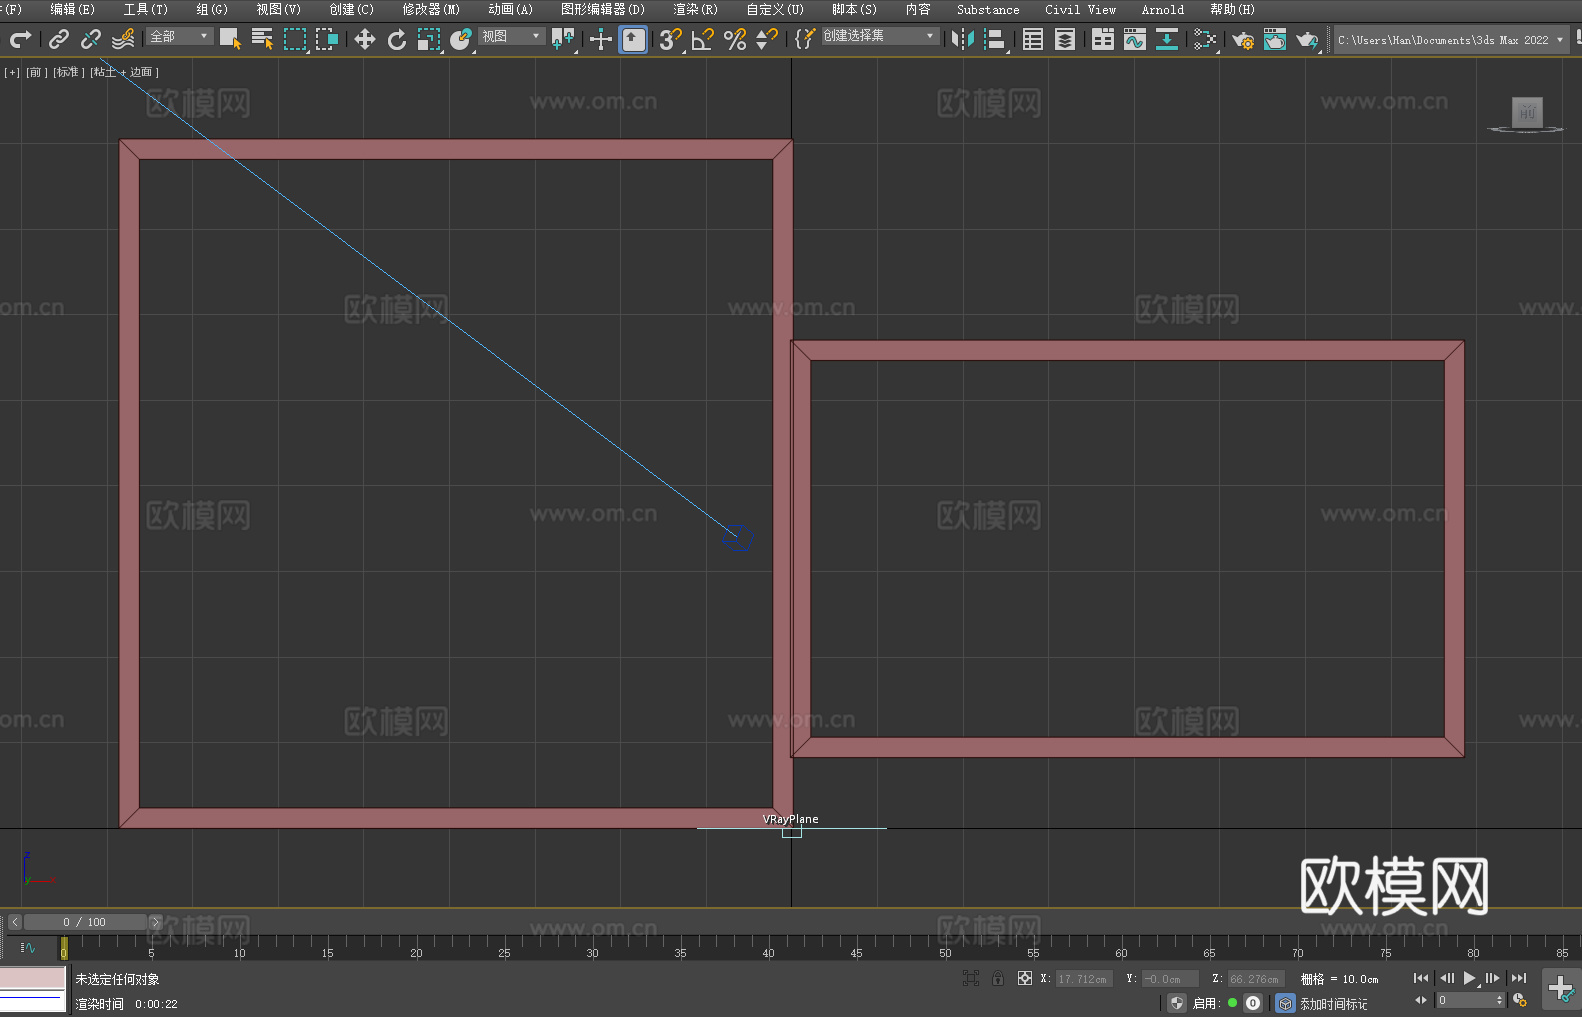Click the X coordinate field
The image size is (1582, 1017).
1084,979
